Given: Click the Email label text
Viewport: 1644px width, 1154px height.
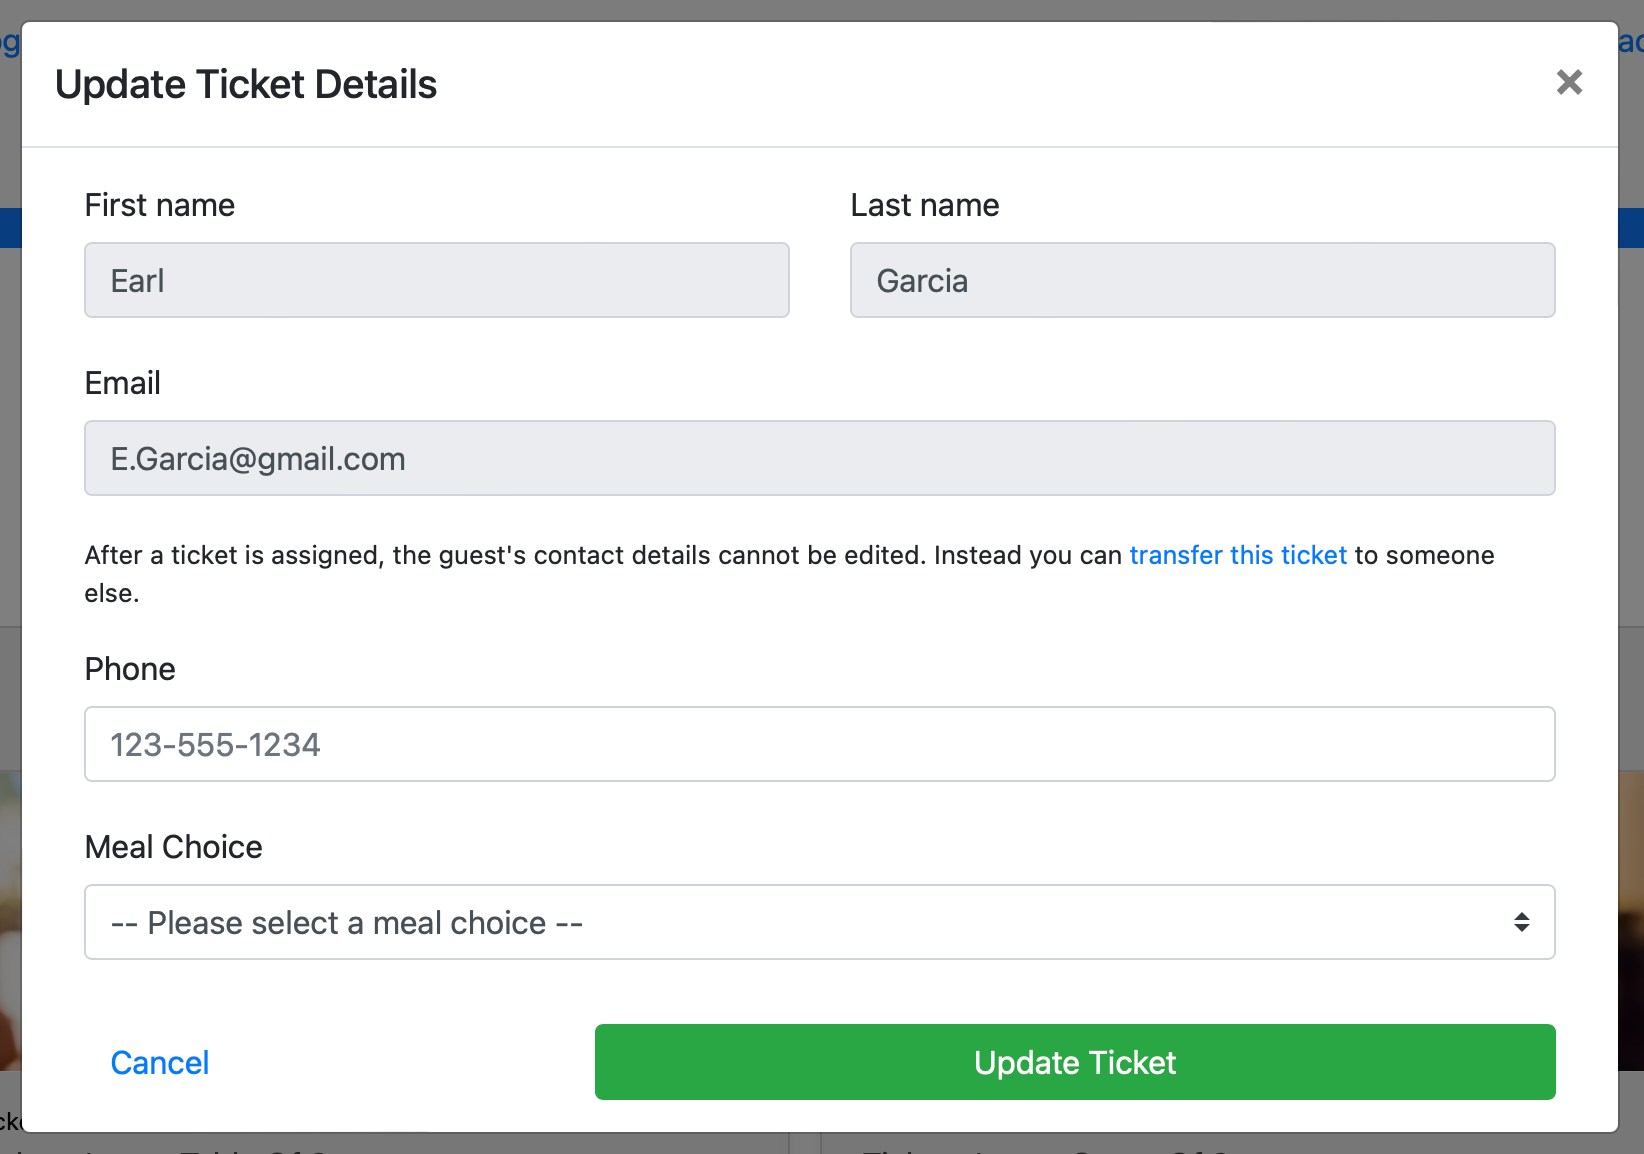Looking at the screenshot, I should click(x=122, y=383).
